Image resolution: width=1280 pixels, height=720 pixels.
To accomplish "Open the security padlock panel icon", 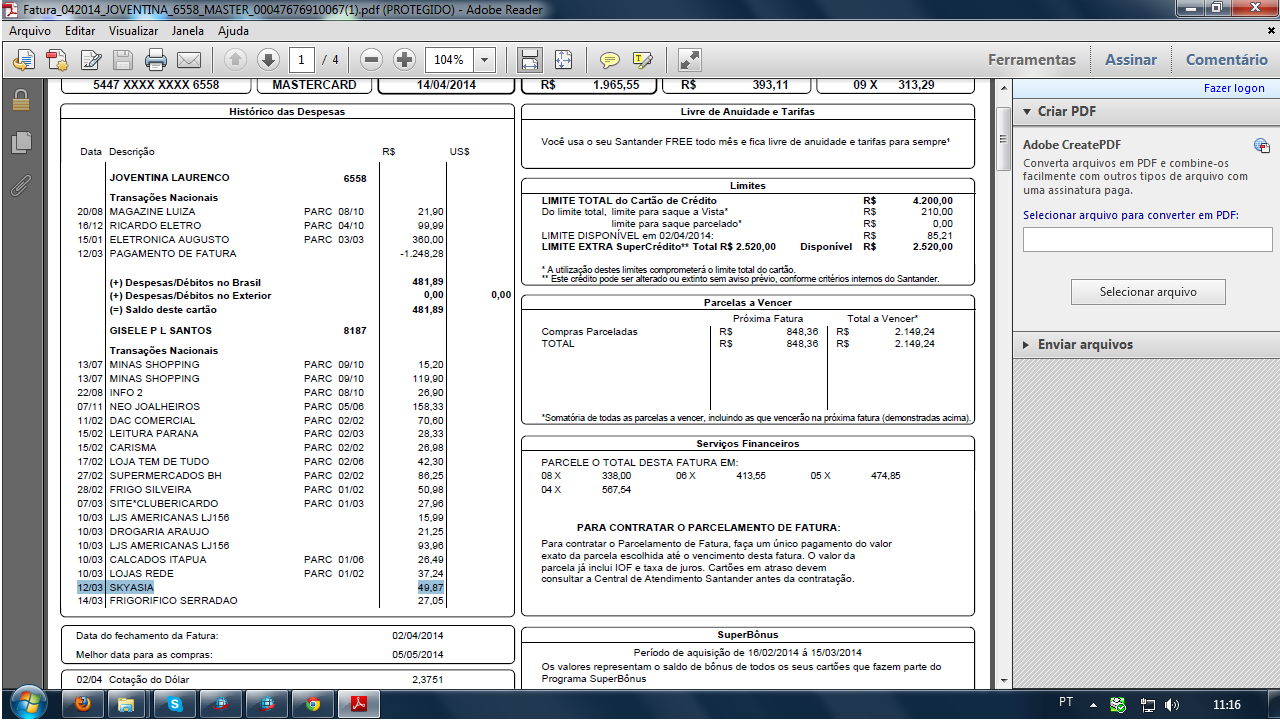I will click(20, 101).
